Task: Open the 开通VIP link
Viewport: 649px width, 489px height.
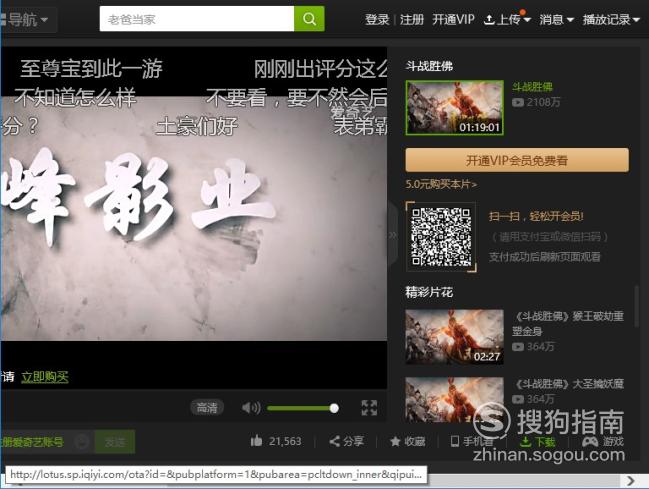Action: [x=453, y=19]
